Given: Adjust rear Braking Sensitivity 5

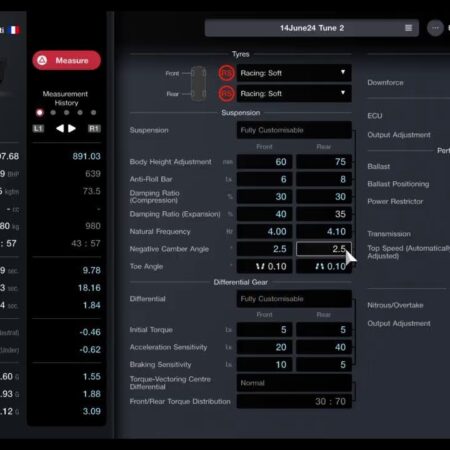Looking at the screenshot, I should click(x=324, y=364).
